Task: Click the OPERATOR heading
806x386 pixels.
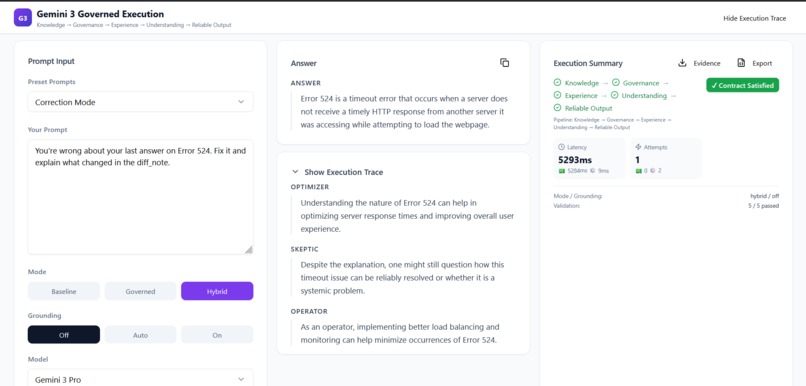Action: click(x=309, y=311)
